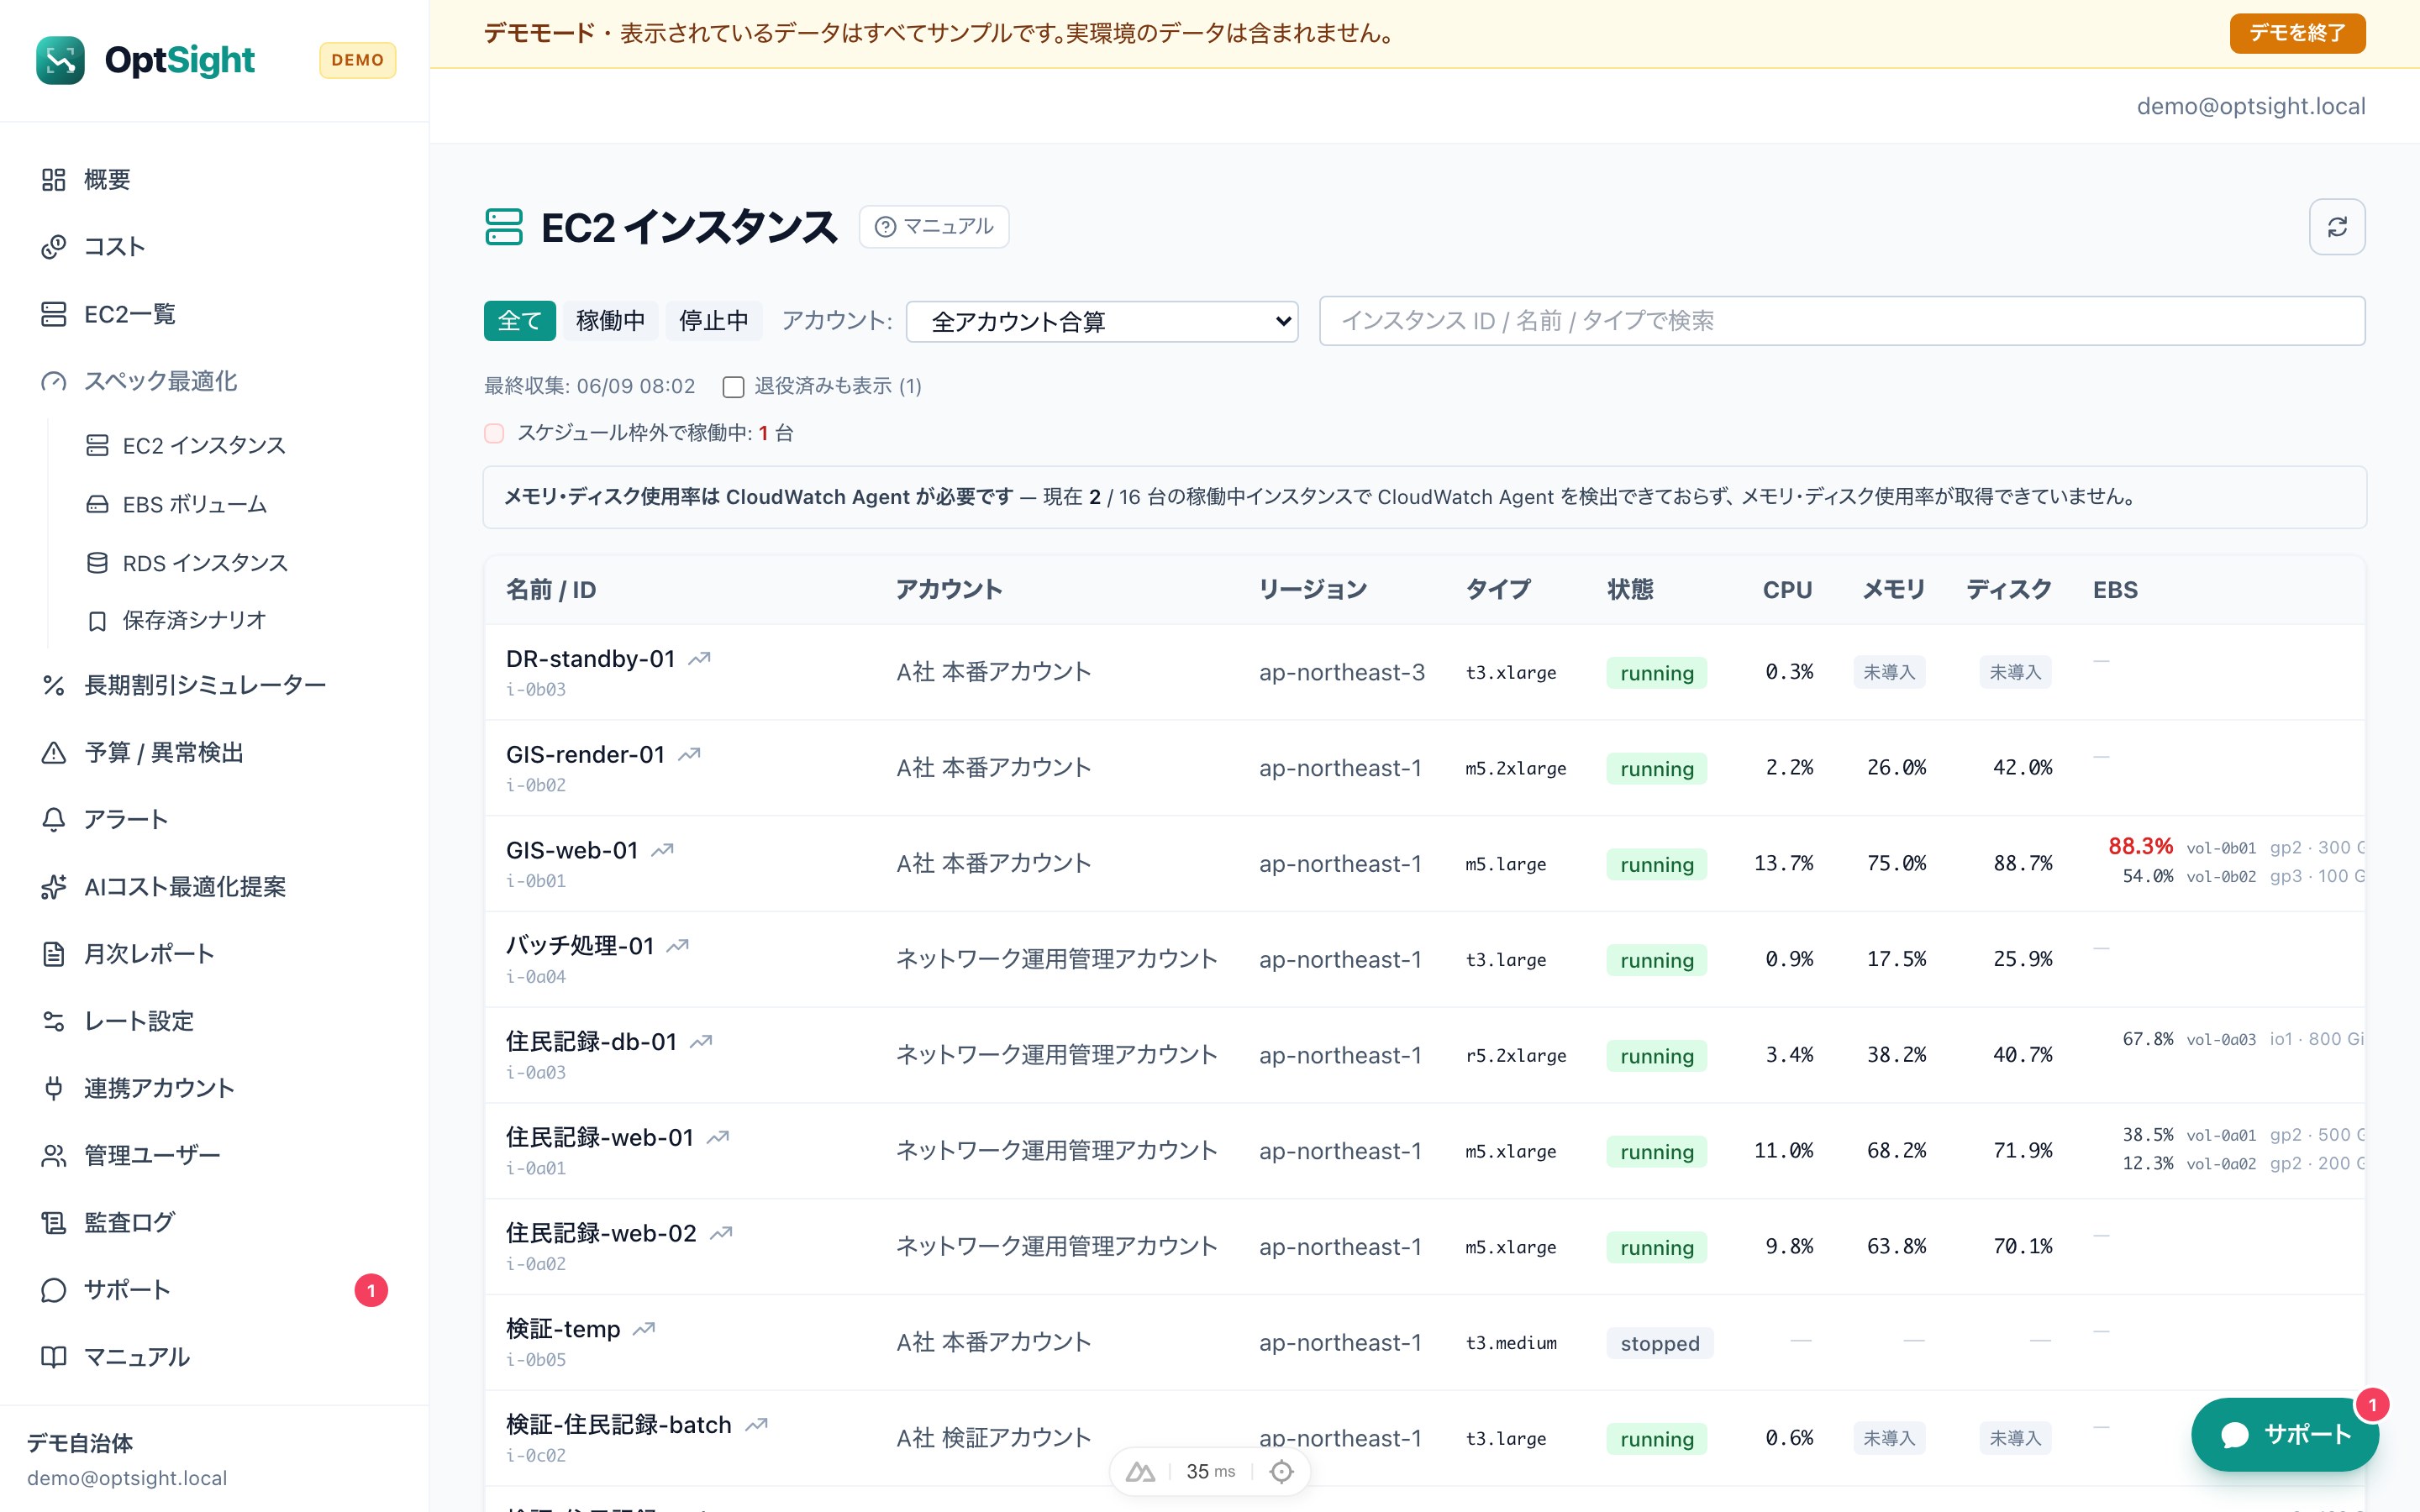The width and height of the screenshot is (2420, 1512).
Task: Click trend icon next to GIS-web-01
Action: [662, 851]
